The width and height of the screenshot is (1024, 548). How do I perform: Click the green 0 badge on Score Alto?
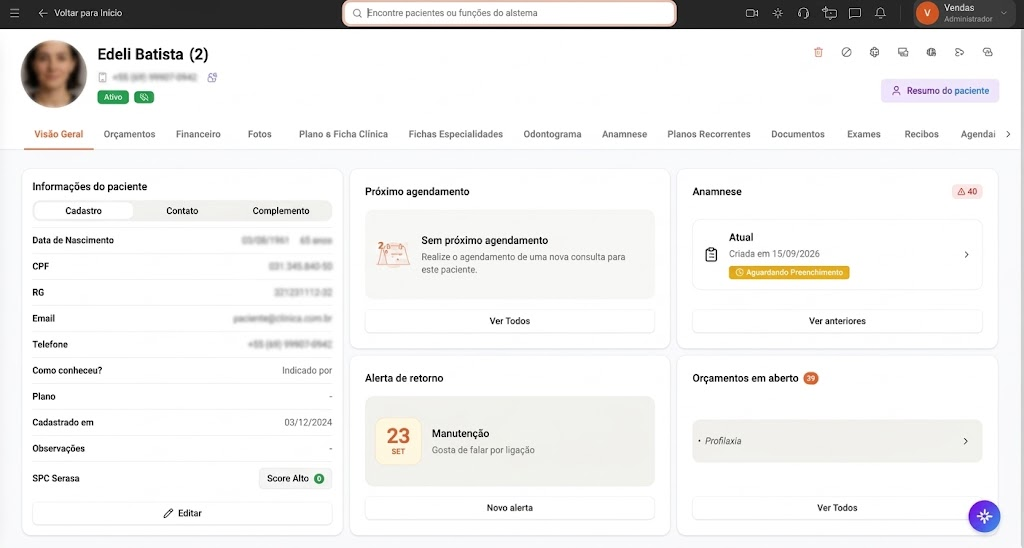(x=319, y=479)
